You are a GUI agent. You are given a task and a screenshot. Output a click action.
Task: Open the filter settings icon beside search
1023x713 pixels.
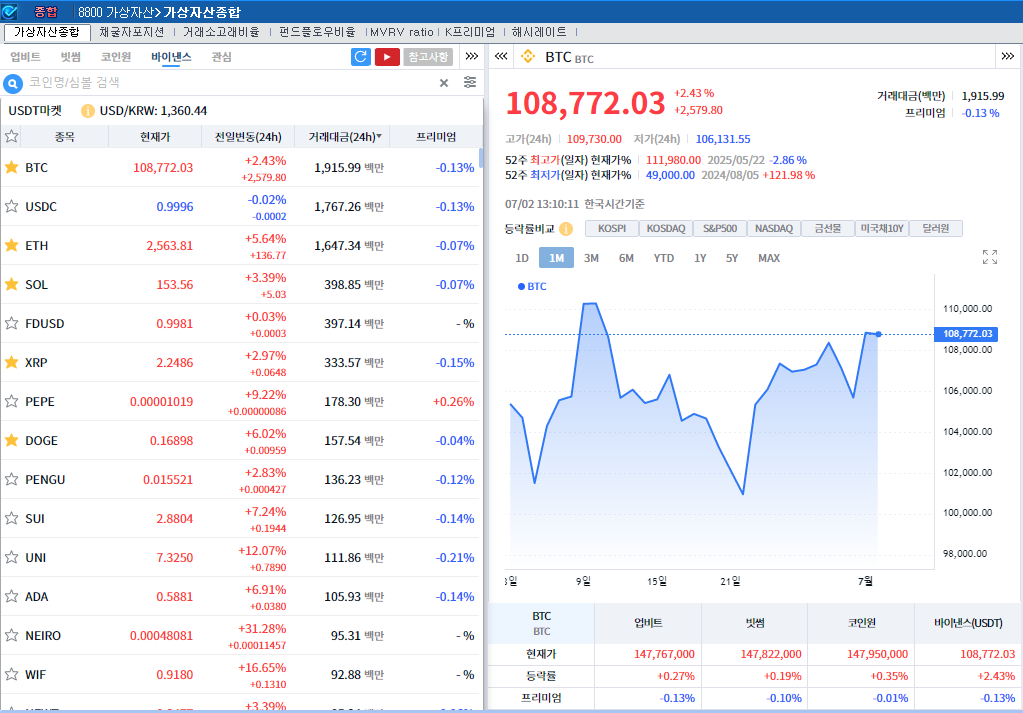[x=470, y=83]
